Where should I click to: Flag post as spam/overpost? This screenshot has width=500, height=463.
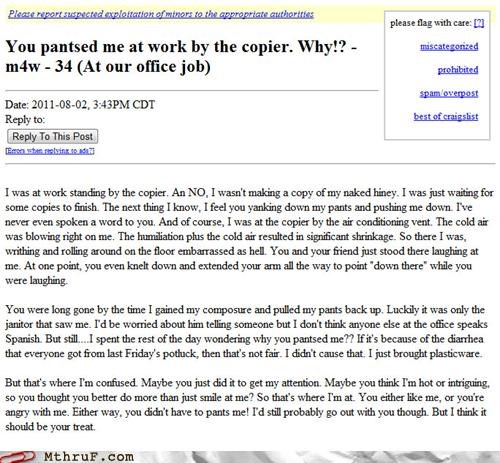pos(449,93)
